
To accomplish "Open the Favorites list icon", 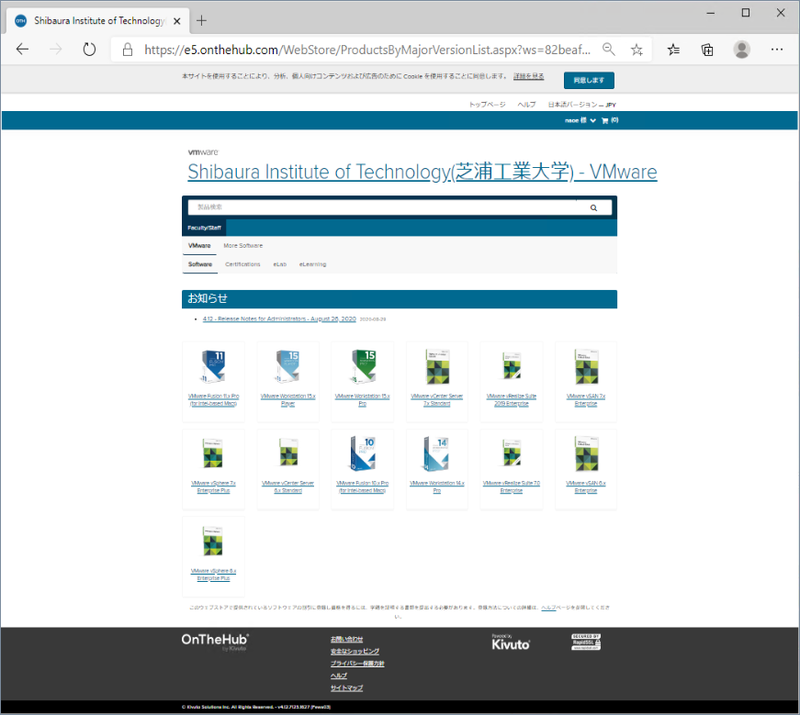I will [673, 50].
